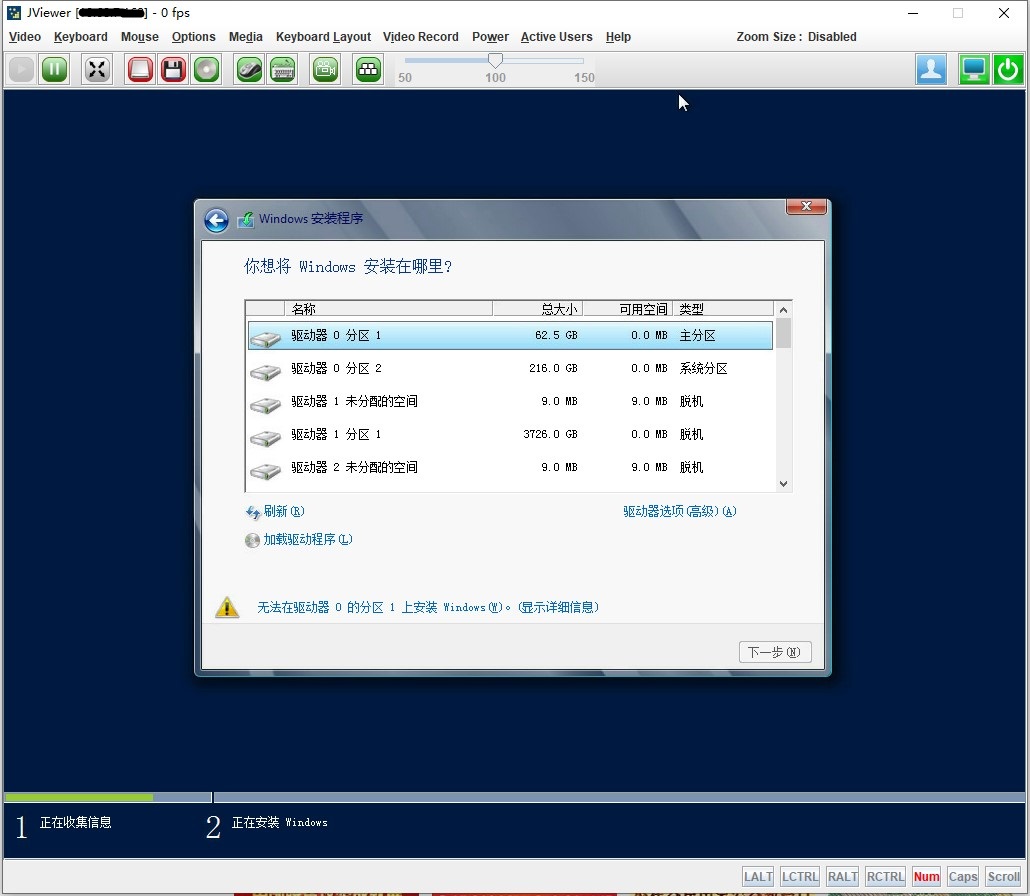This screenshot has width=1030, height=896.
Task: Open the soft keyboard icon
Action: 282,69
